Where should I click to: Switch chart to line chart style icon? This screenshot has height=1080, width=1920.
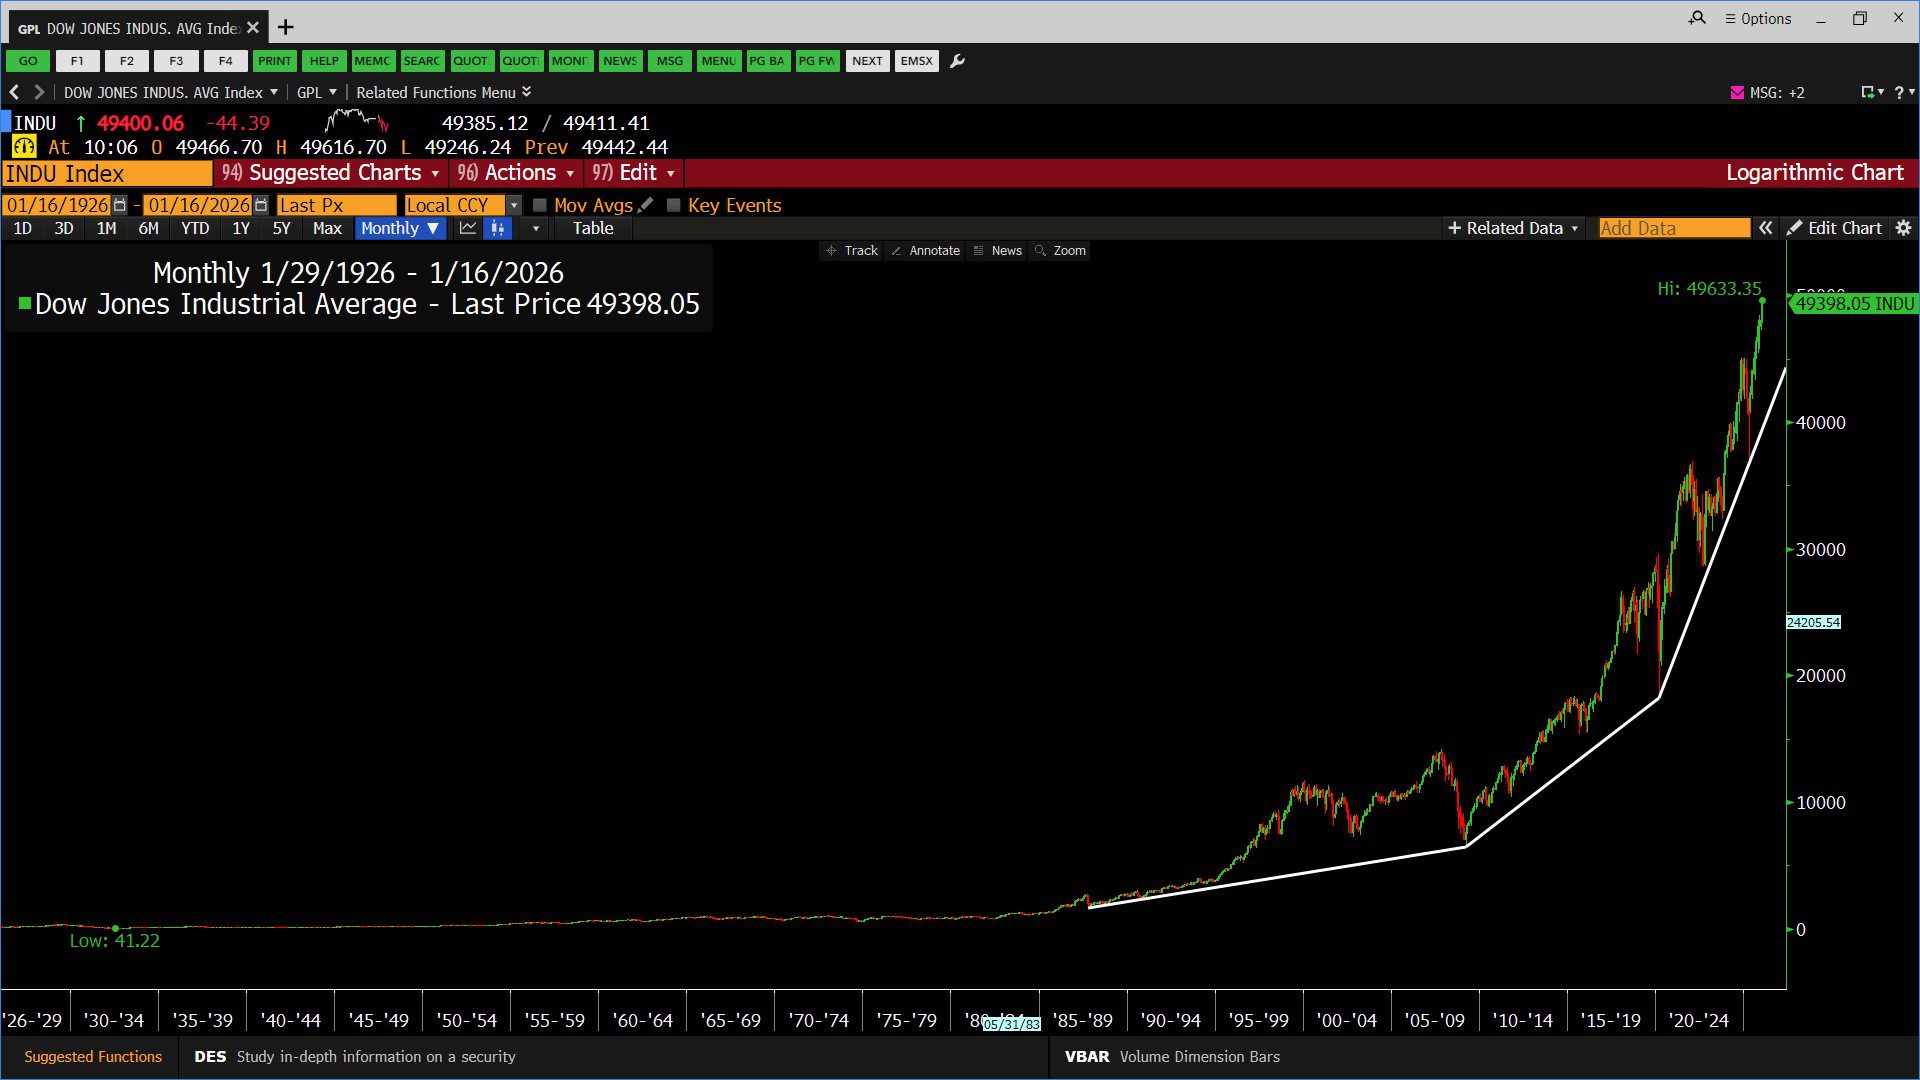(468, 228)
